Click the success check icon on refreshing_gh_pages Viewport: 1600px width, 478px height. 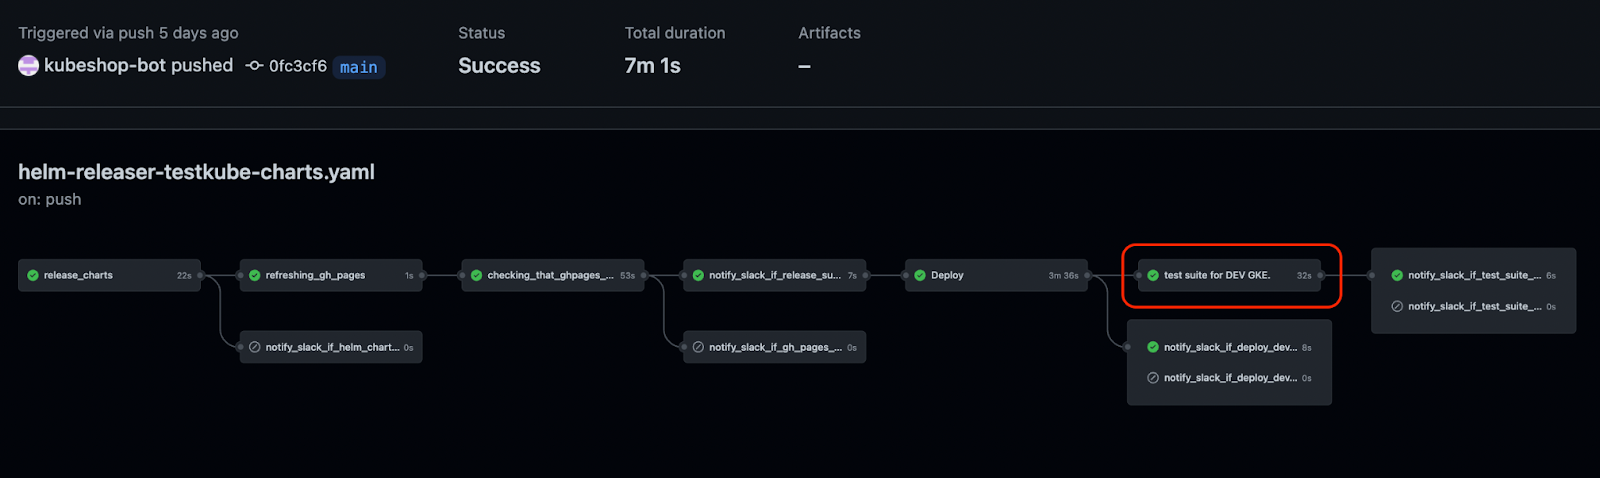pyautogui.click(x=255, y=275)
